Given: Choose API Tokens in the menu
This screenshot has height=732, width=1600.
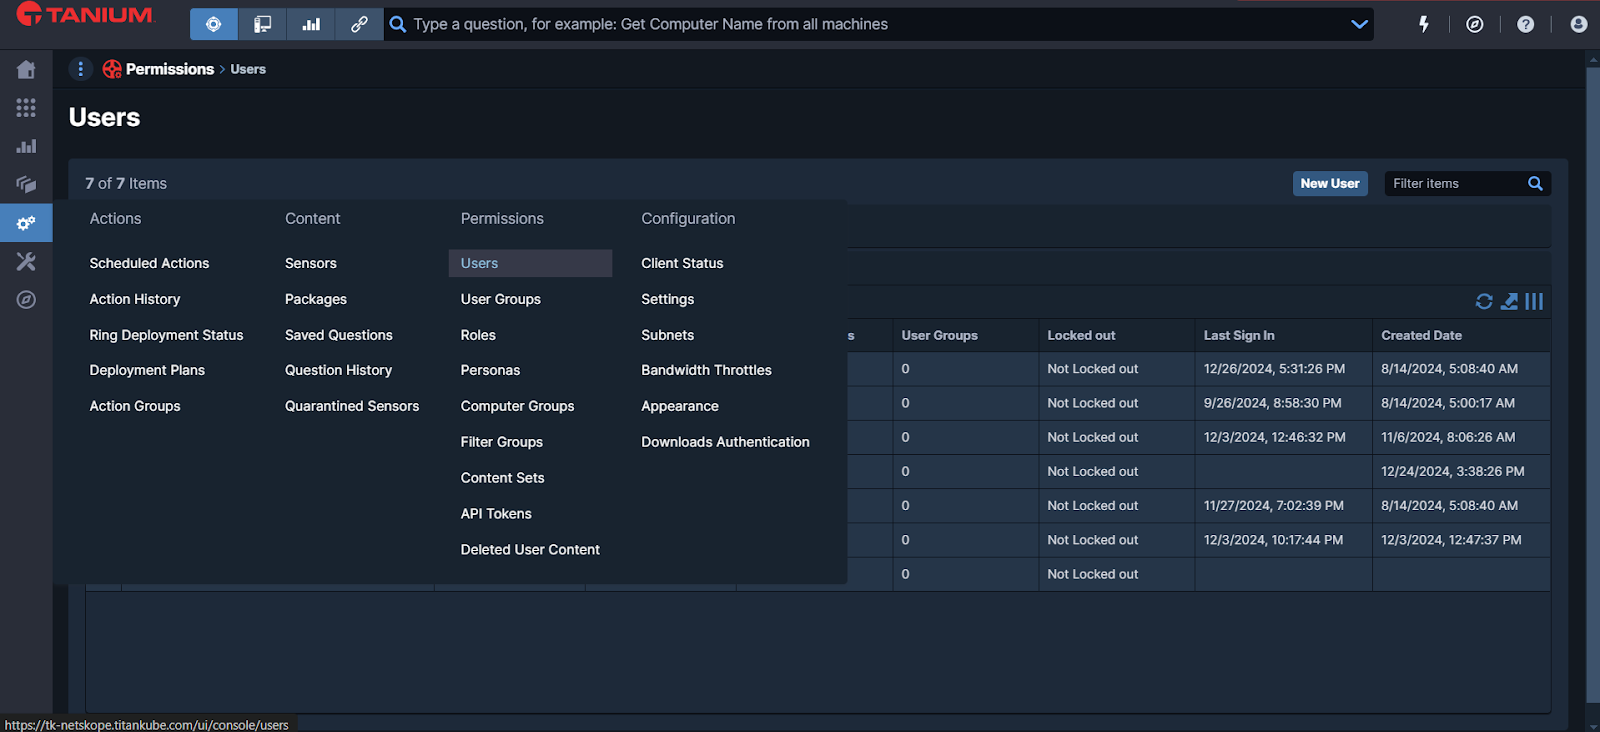Looking at the screenshot, I should [496, 514].
